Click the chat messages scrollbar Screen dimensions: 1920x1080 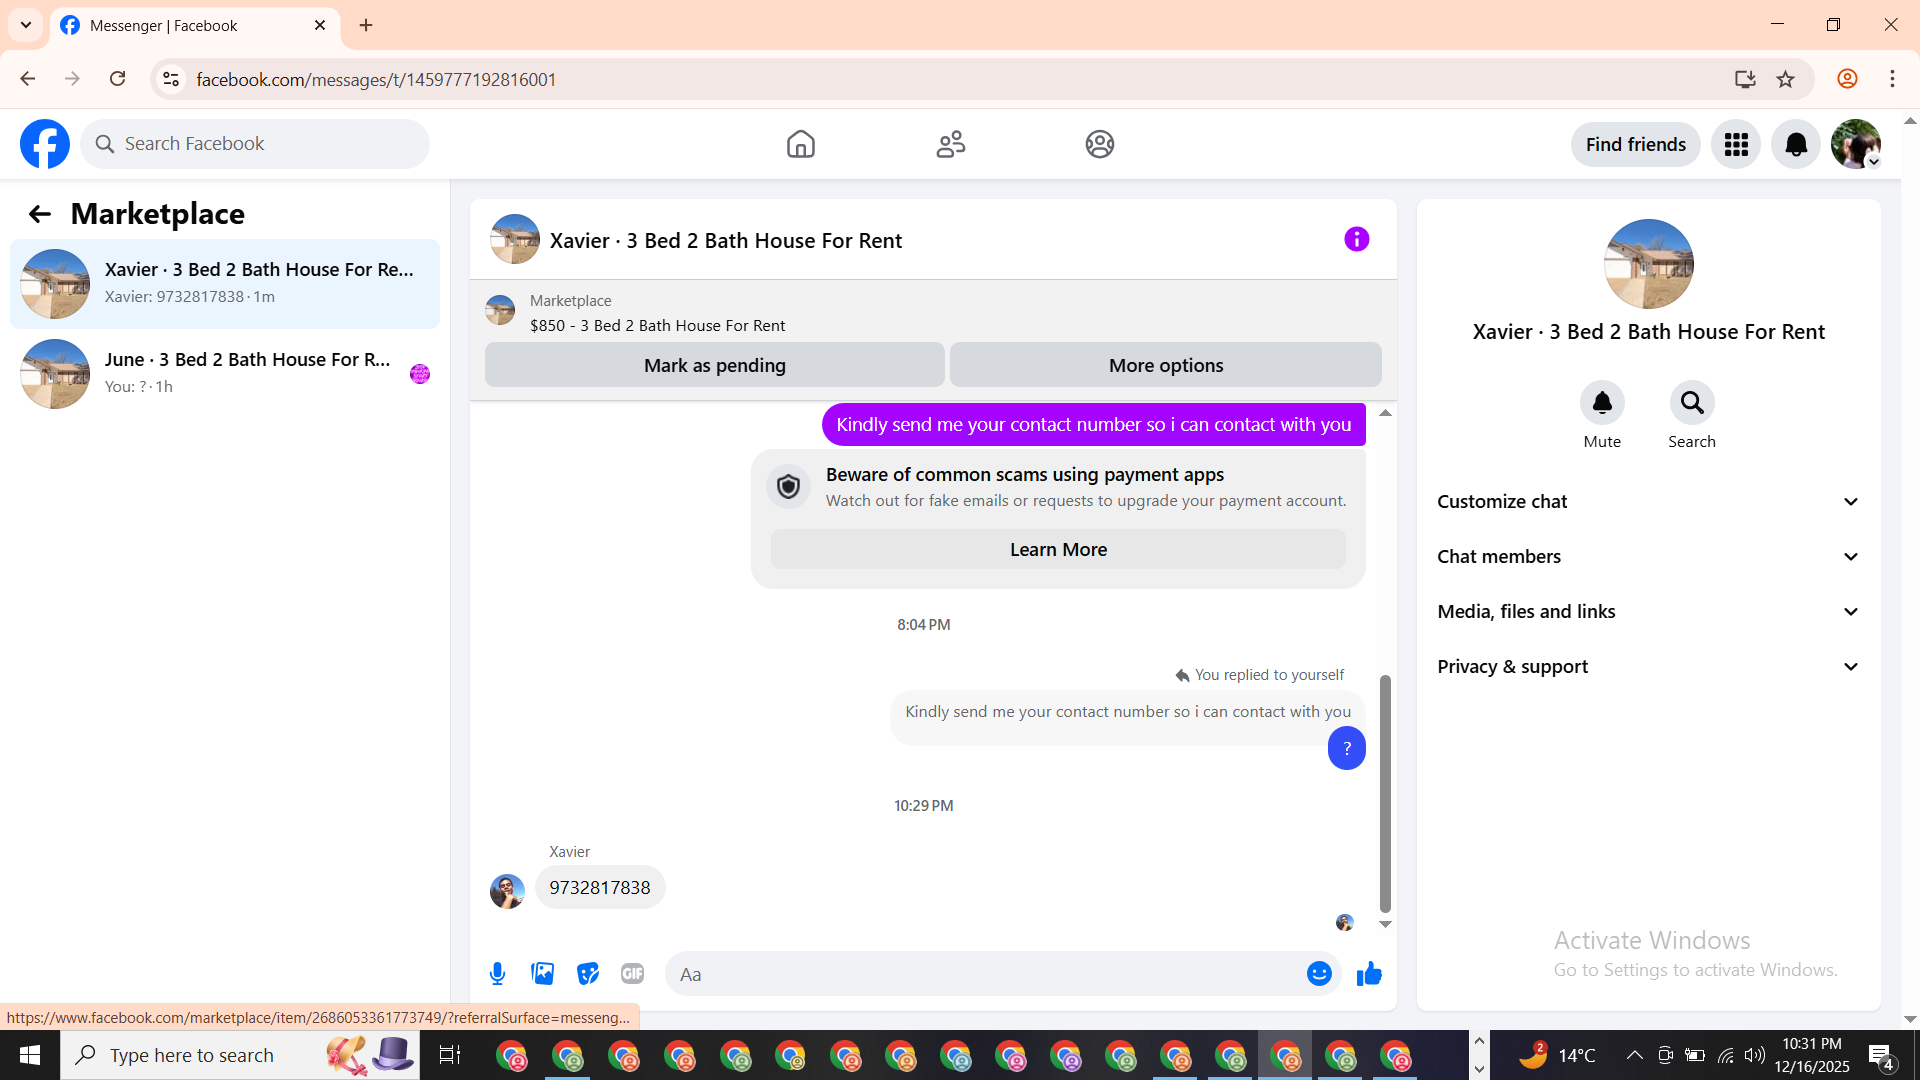coord(1385,793)
